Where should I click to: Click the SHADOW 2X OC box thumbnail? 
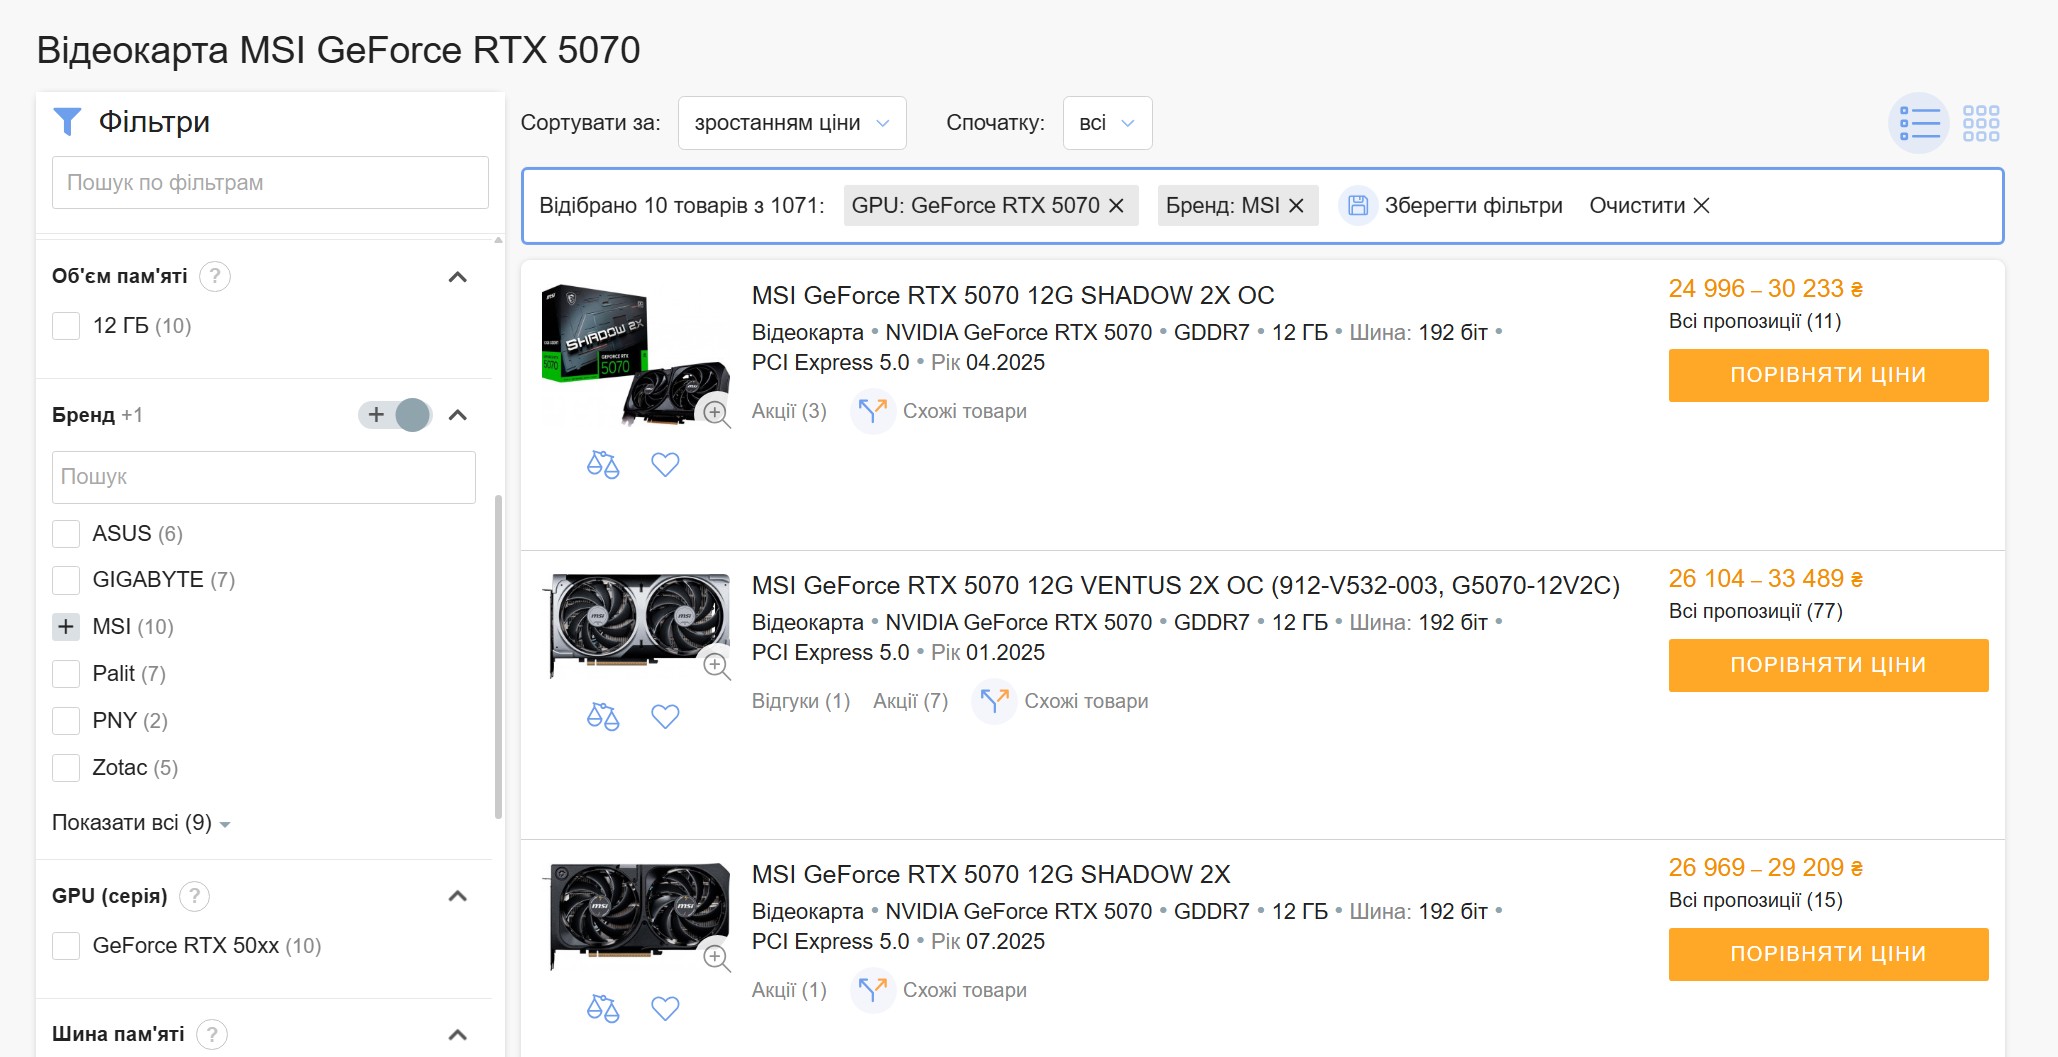(636, 355)
